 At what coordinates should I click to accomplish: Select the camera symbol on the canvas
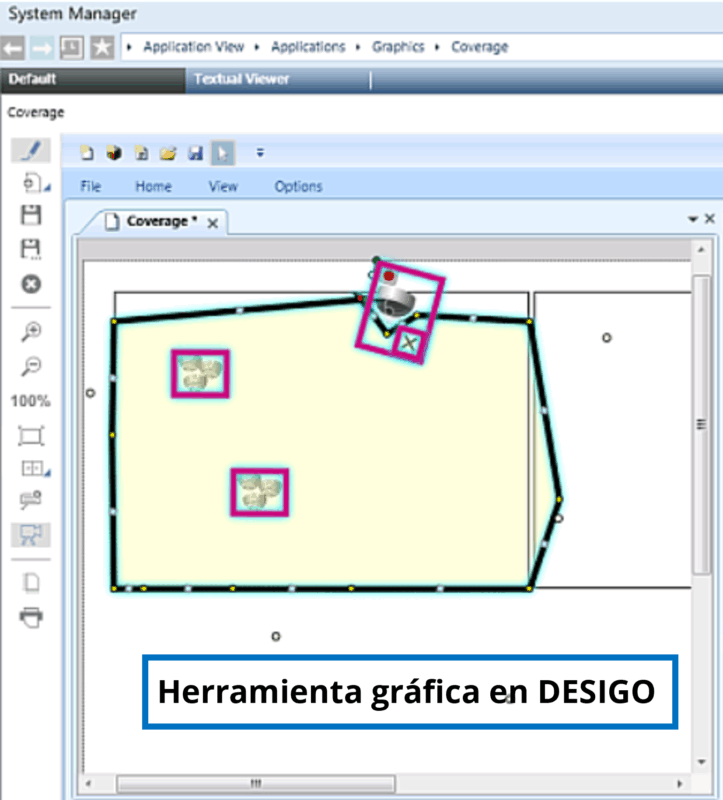tap(392, 299)
